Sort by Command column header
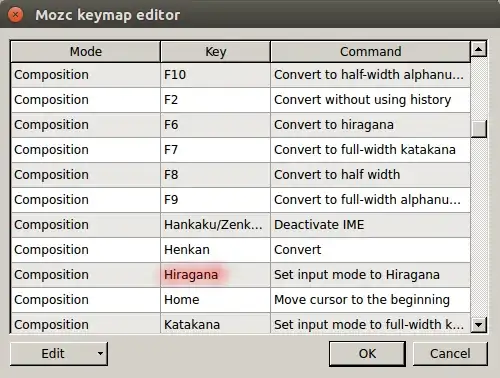500x378 pixels. pos(370,52)
